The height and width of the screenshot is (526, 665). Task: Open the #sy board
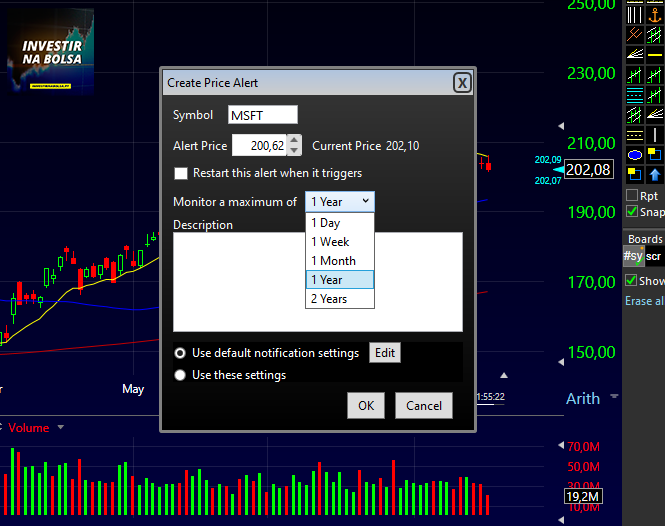pos(633,256)
